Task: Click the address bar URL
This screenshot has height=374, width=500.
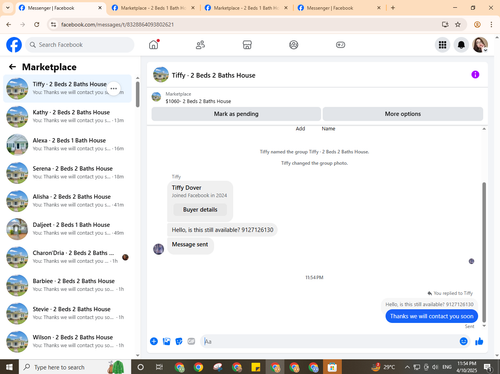Action: coord(117,24)
